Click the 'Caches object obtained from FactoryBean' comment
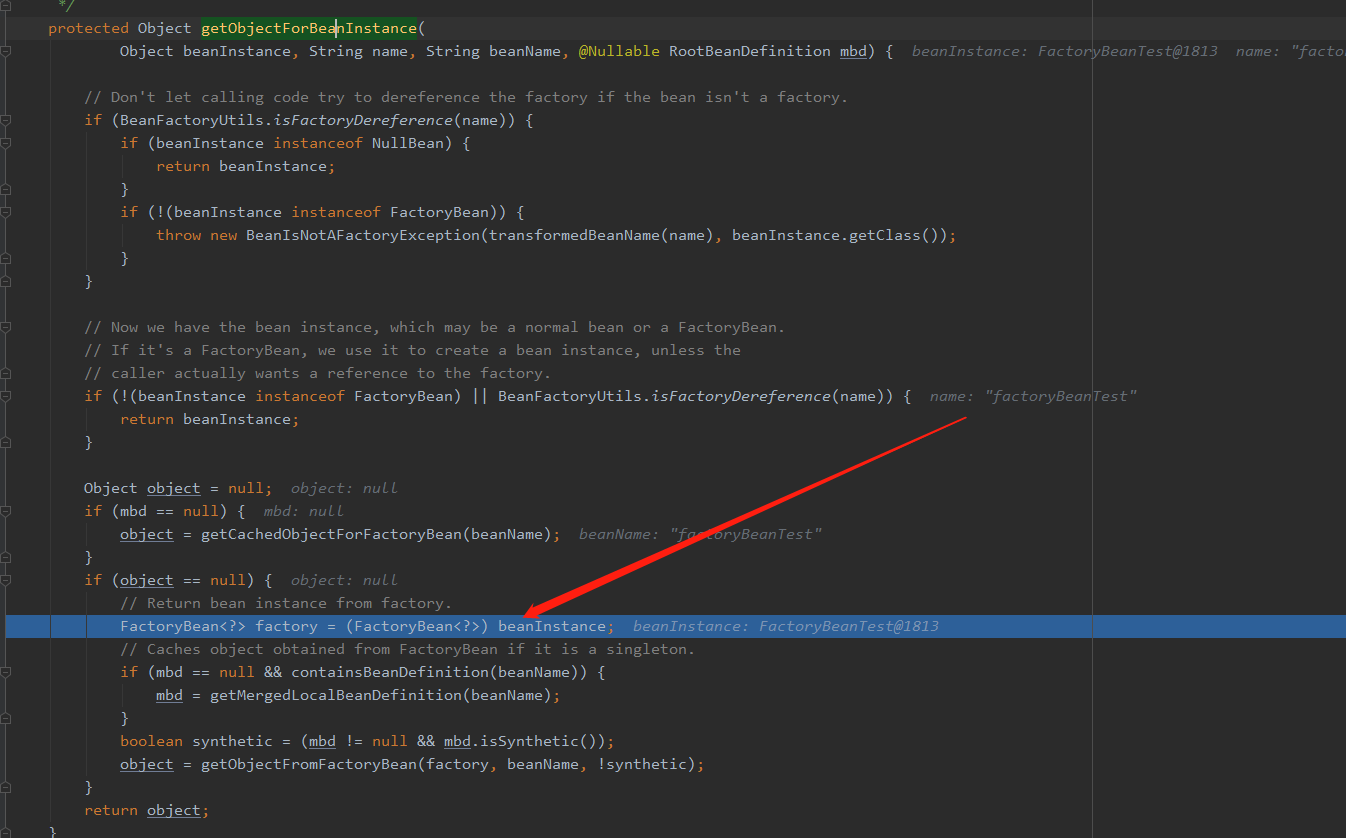This screenshot has width=1346, height=838. point(407,649)
